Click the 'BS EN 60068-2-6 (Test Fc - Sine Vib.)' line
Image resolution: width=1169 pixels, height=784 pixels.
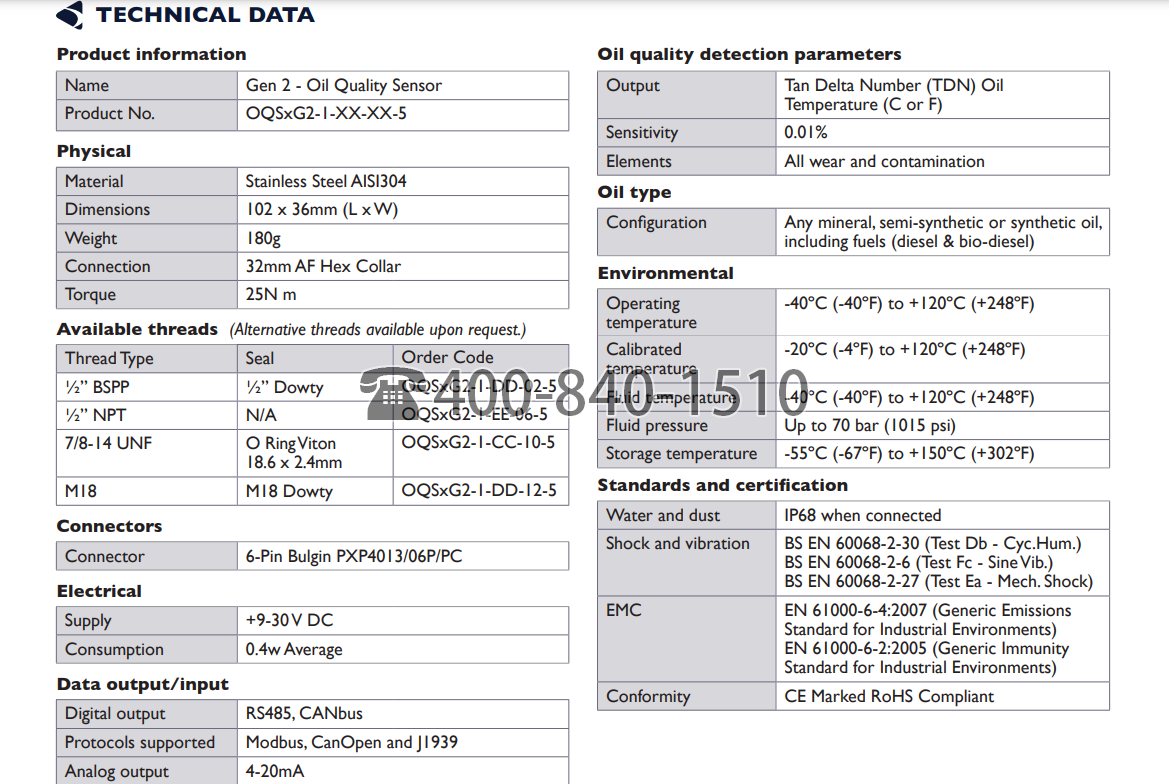coord(918,563)
